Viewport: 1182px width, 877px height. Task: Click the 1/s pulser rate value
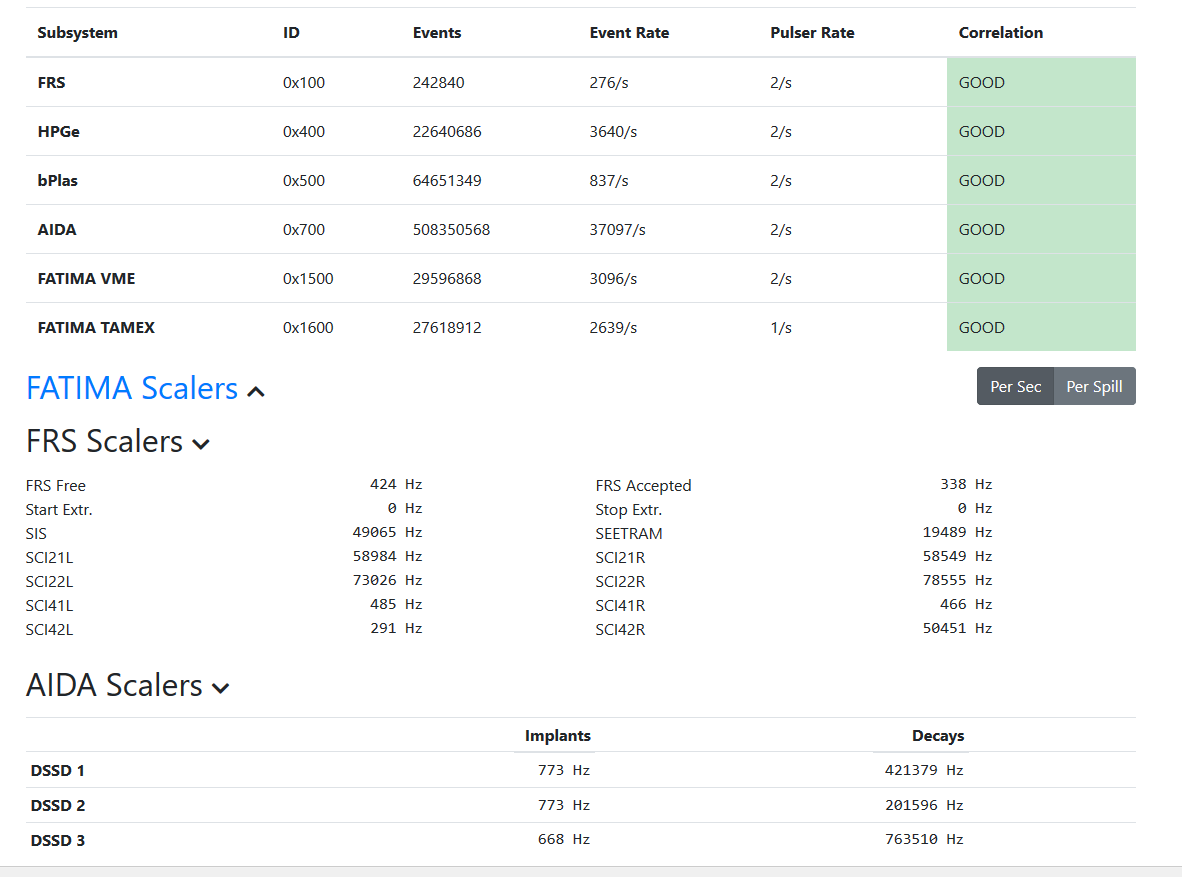[780, 327]
